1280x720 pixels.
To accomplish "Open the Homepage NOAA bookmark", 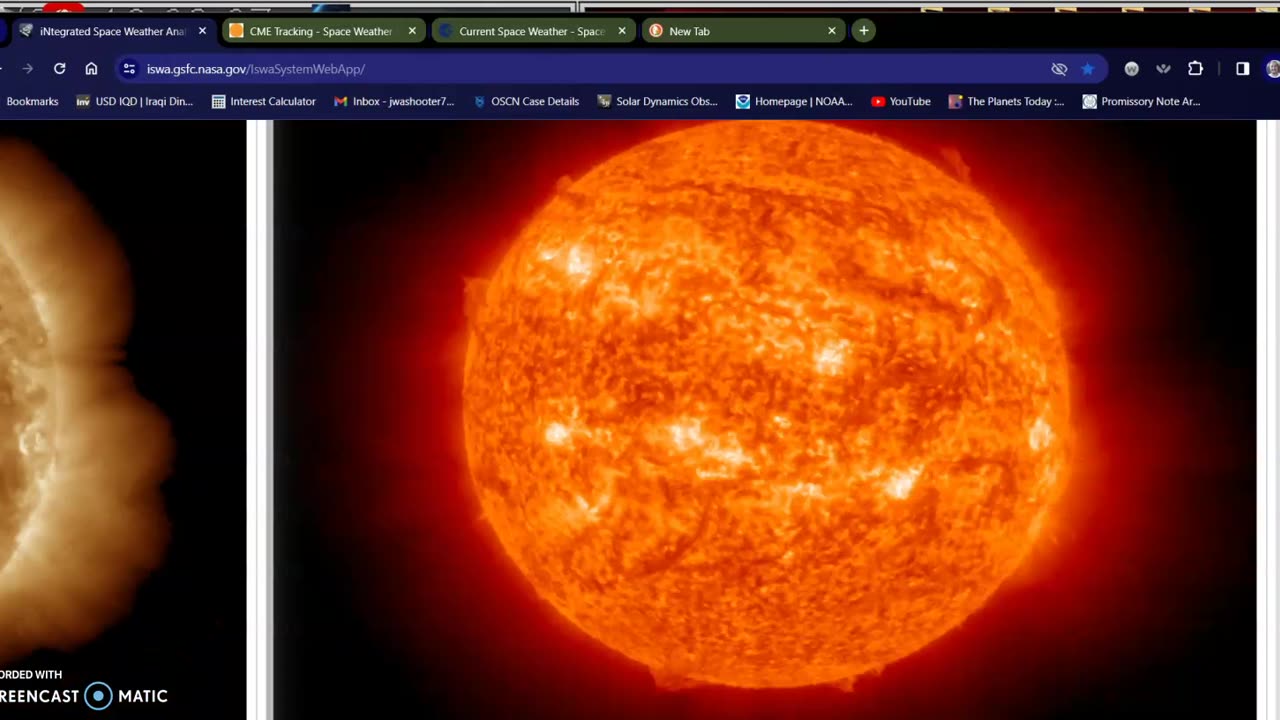I will [x=794, y=101].
